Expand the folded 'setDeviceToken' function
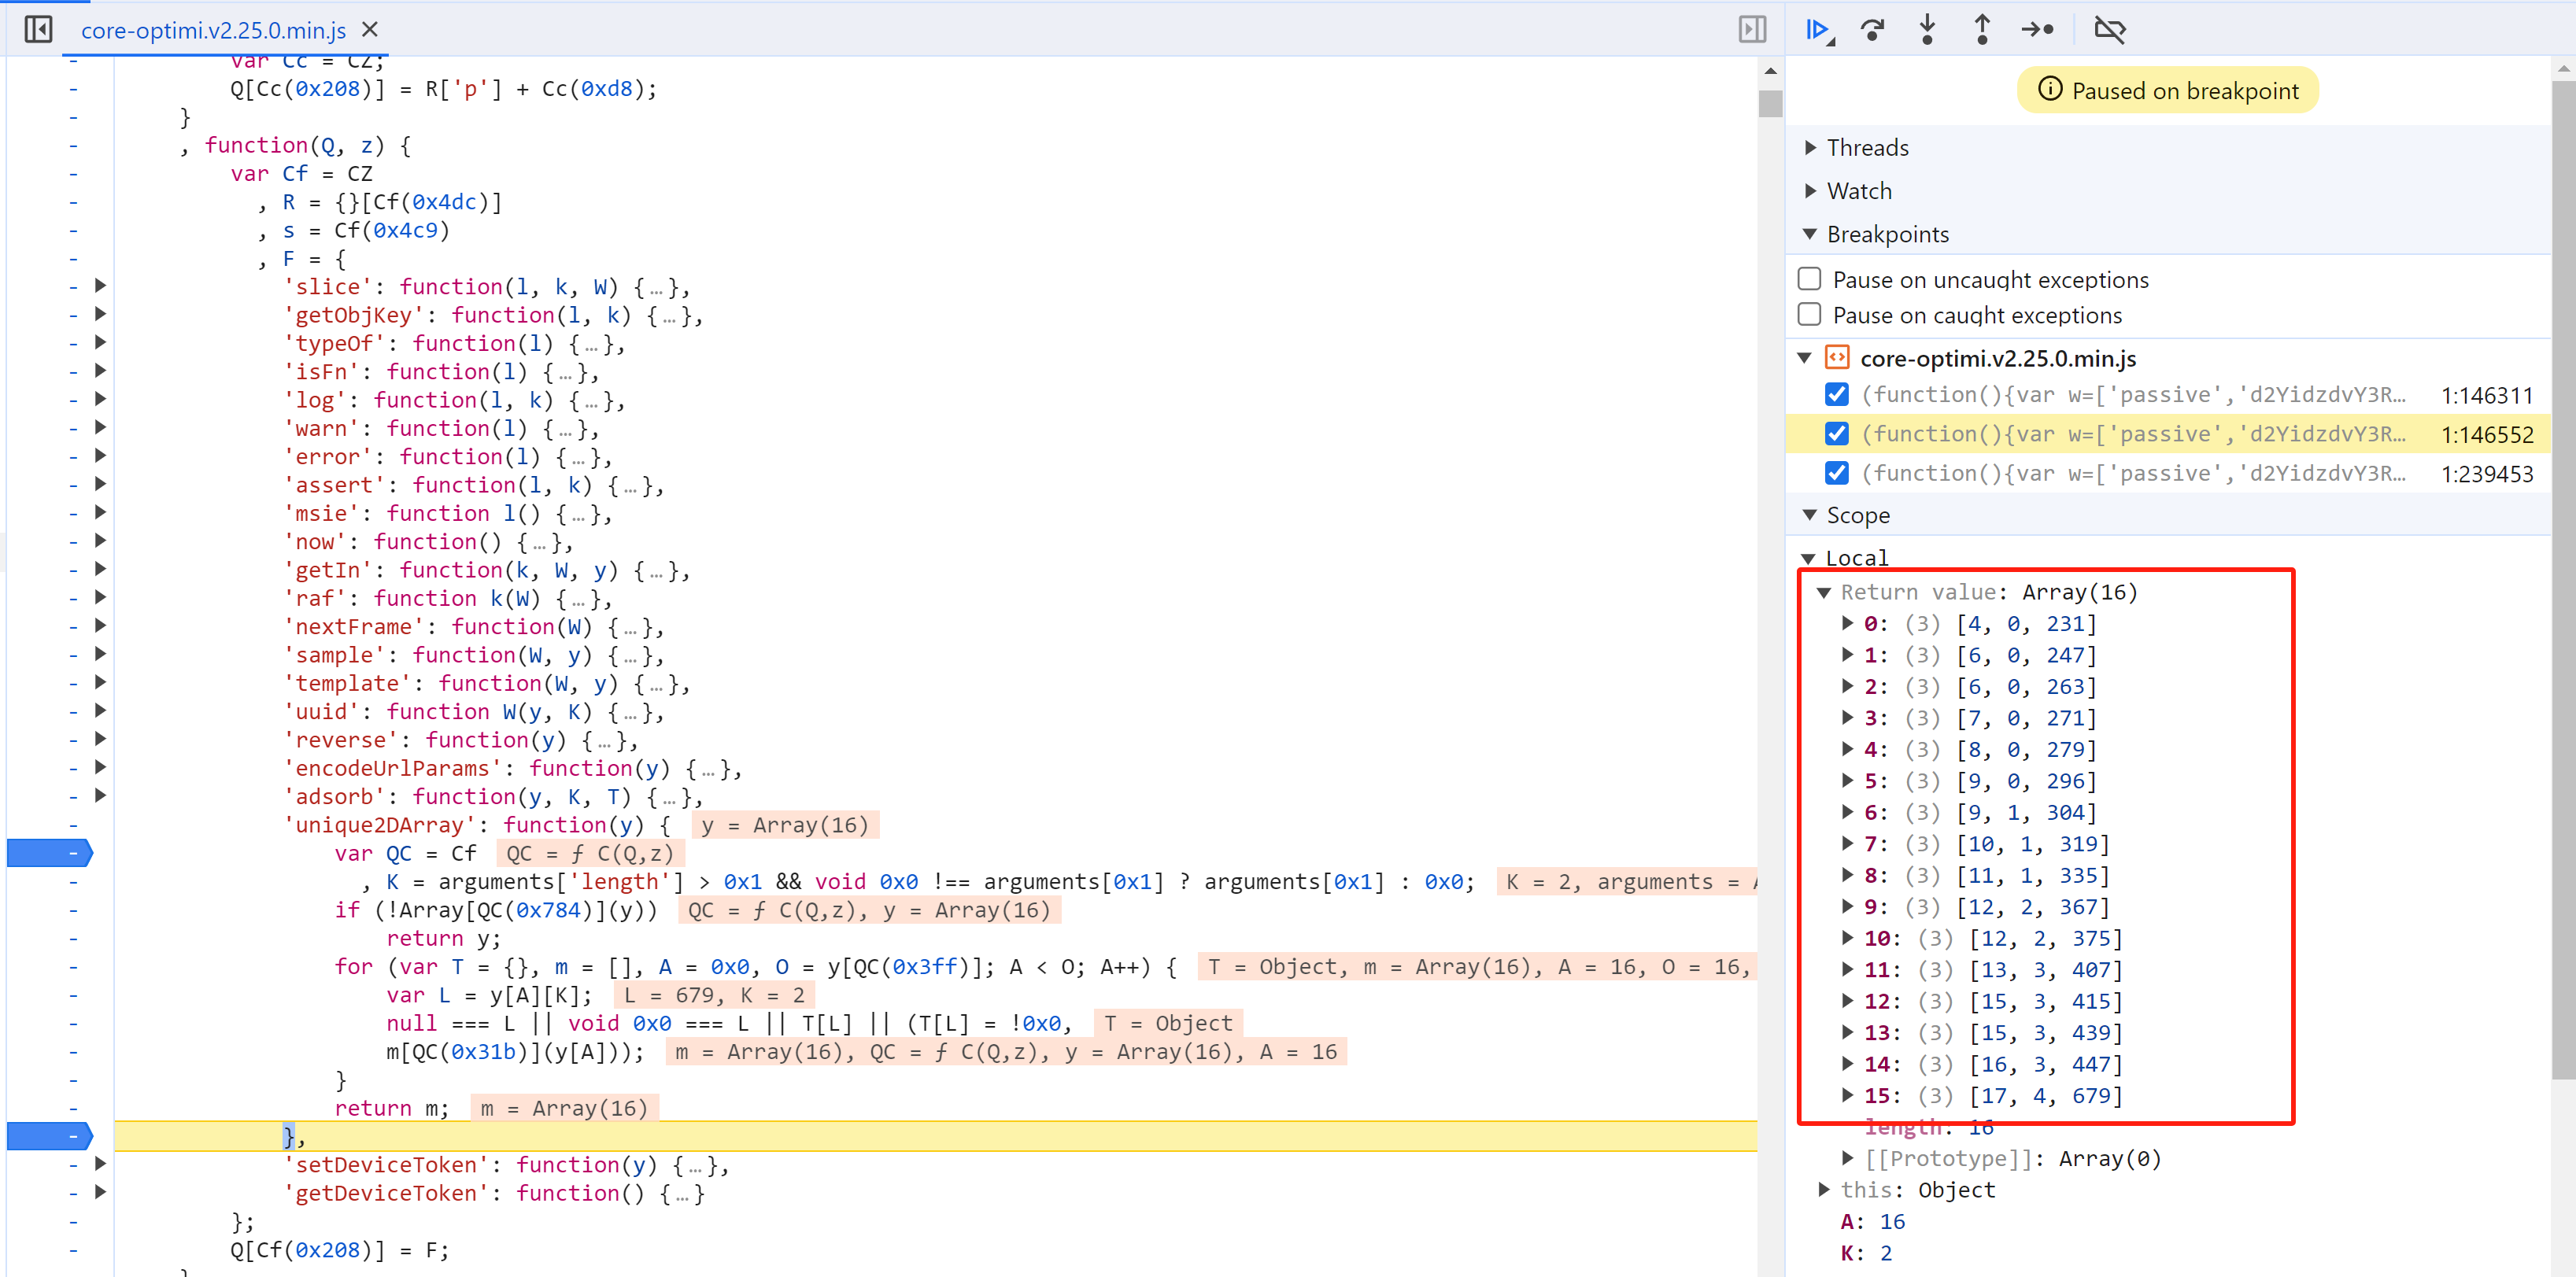 pos(100,1164)
